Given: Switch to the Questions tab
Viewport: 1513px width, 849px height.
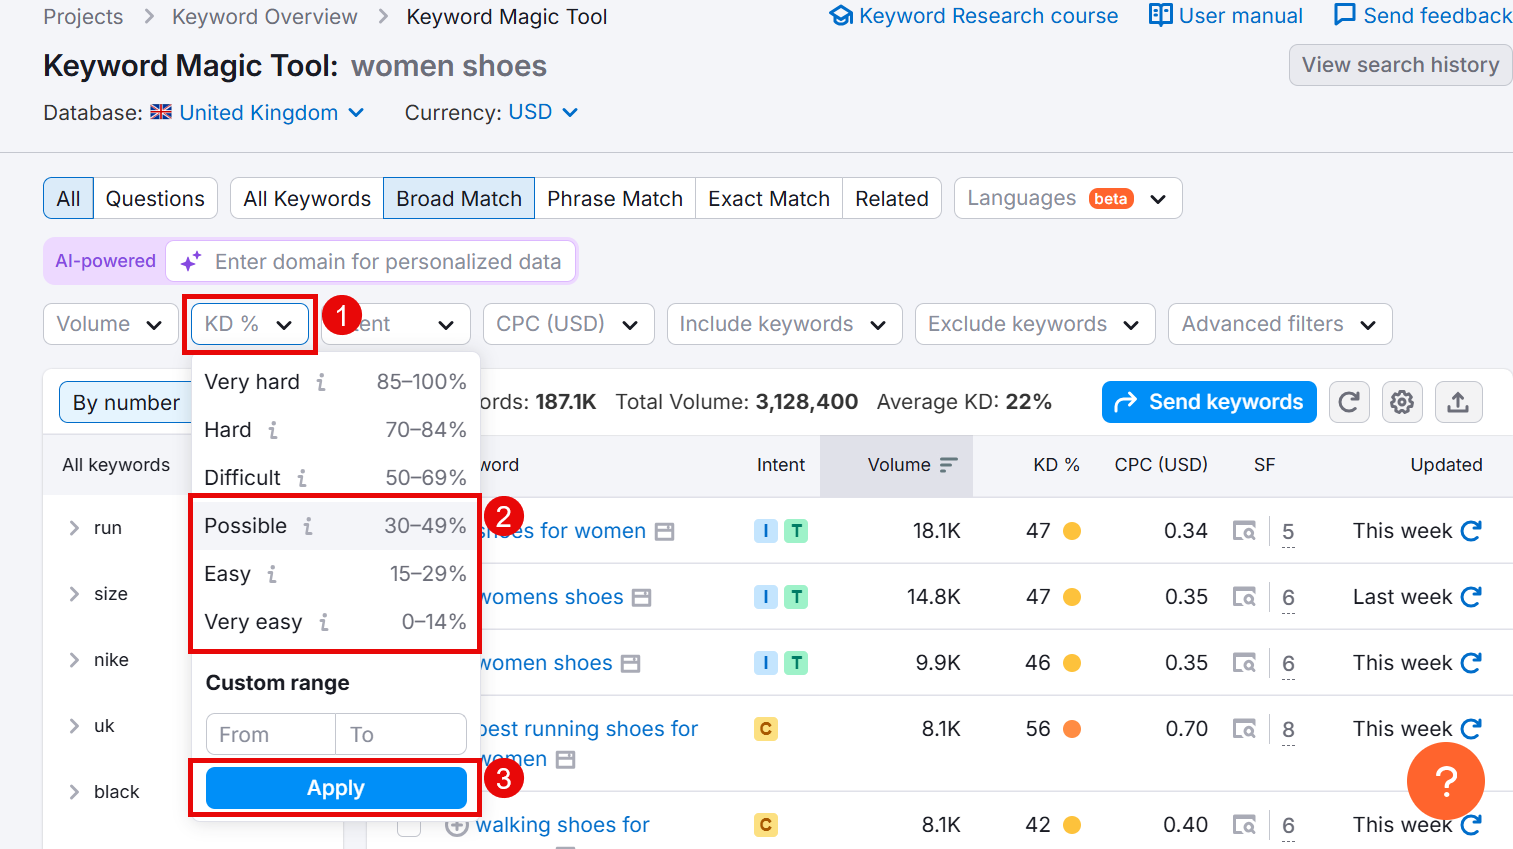Looking at the screenshot, I should 155,198.
